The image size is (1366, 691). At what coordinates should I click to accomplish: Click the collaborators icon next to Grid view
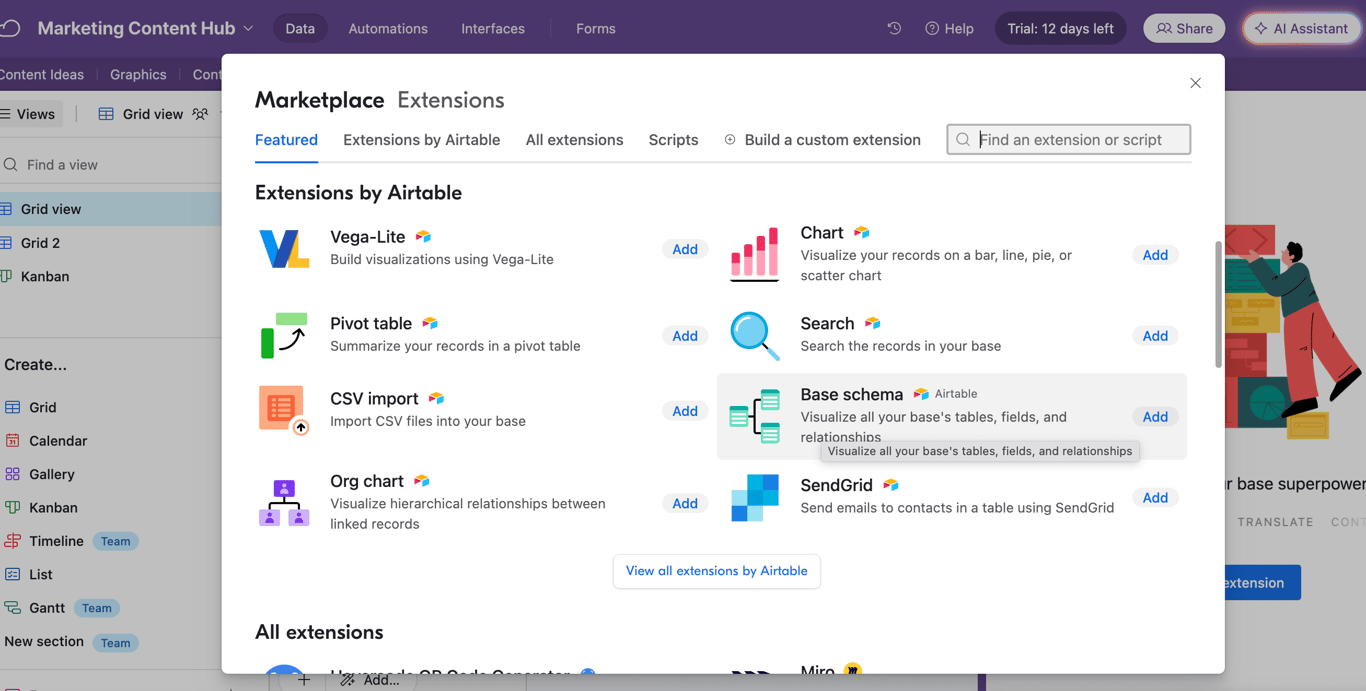200,114
